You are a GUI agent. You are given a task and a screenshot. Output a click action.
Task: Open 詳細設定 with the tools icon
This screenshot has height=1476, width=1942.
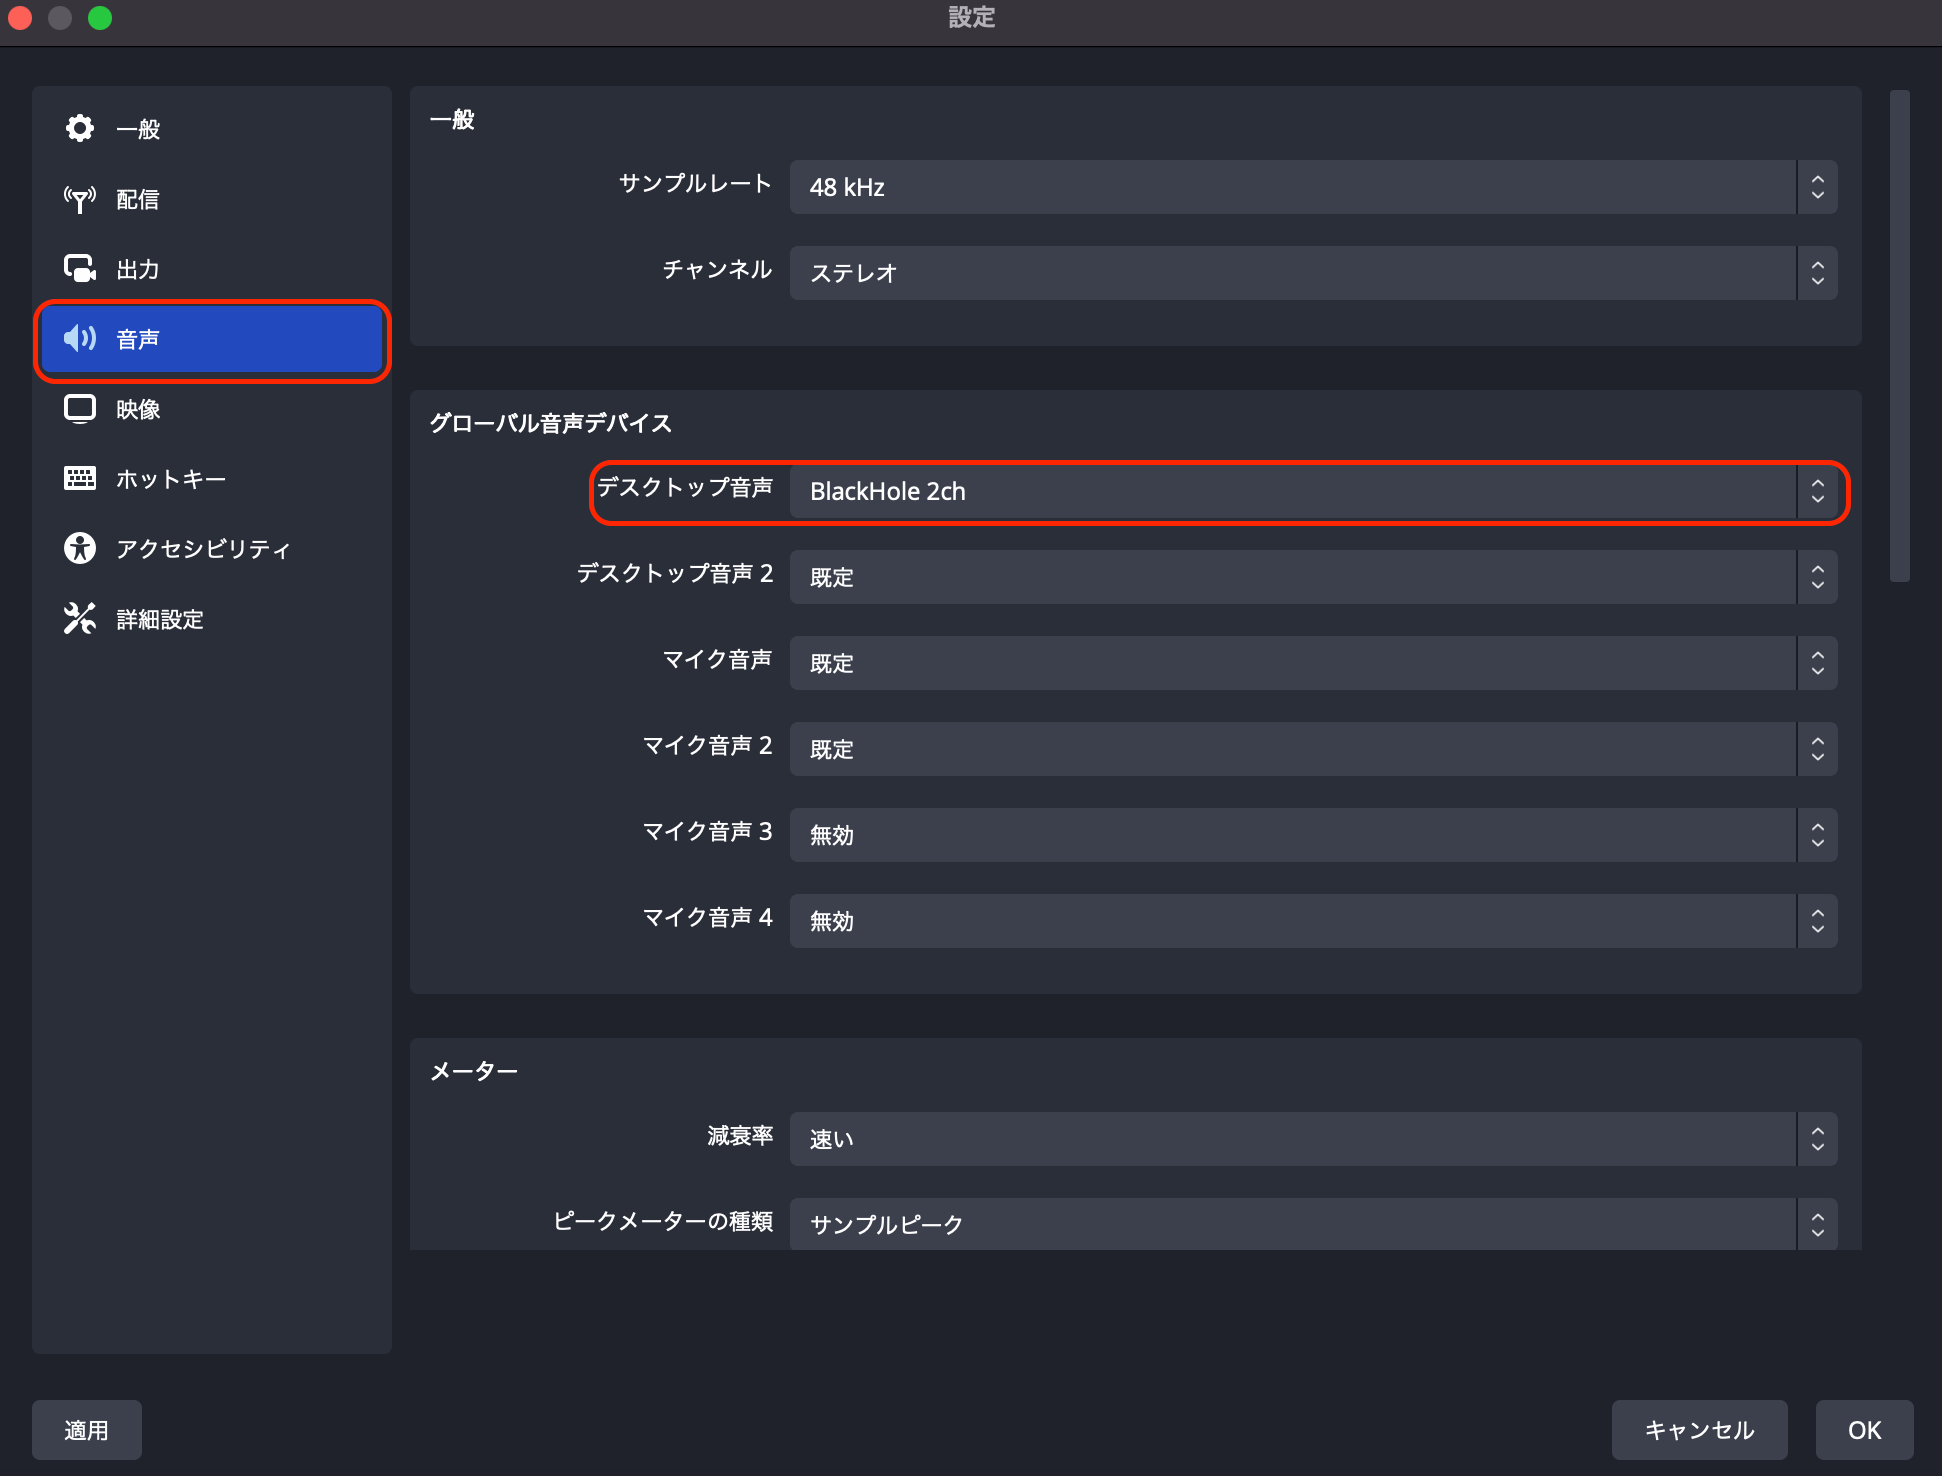click(x=80, y=618)
